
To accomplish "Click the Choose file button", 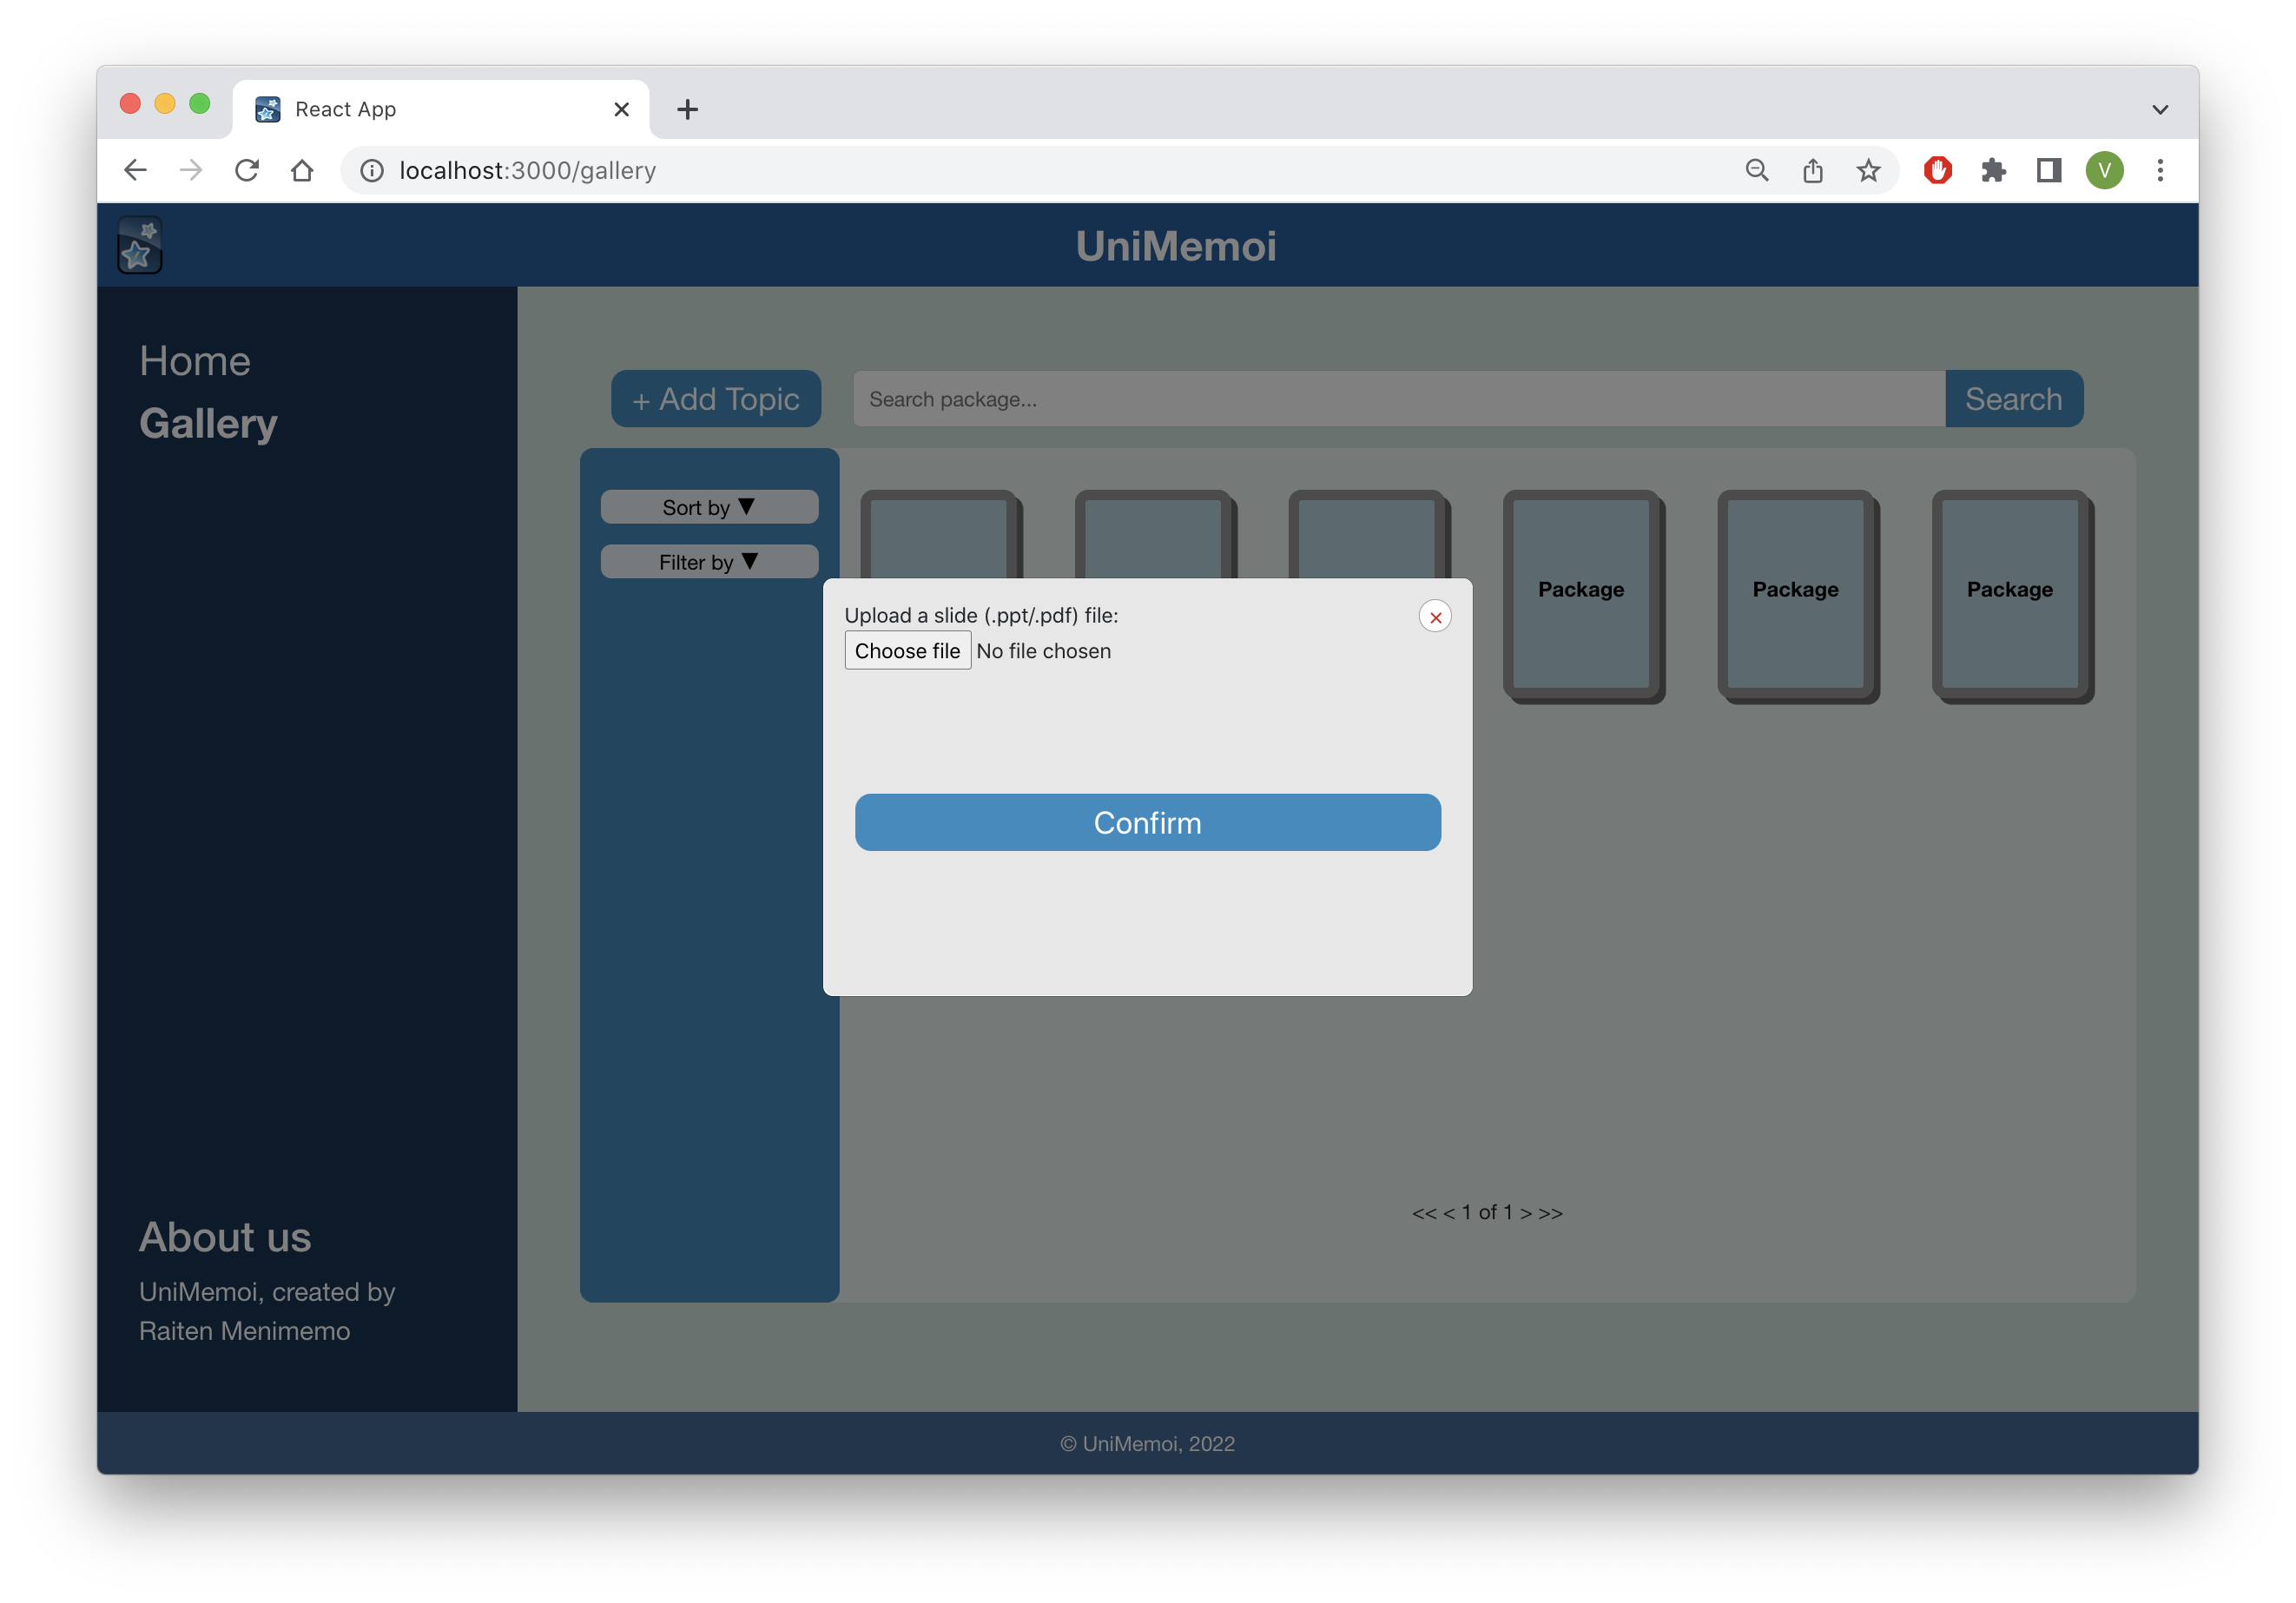I will point(907,651).
